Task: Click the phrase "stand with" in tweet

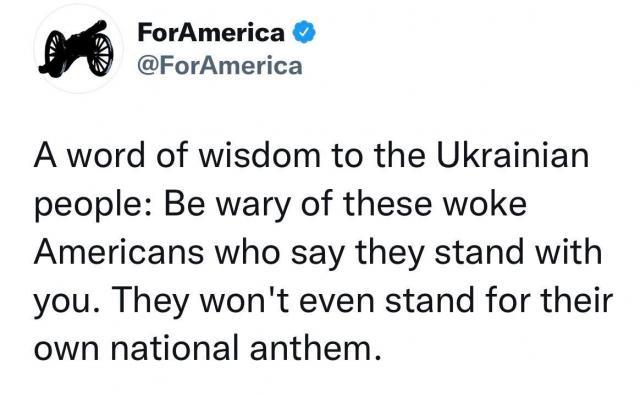Action: coord(518,252)
